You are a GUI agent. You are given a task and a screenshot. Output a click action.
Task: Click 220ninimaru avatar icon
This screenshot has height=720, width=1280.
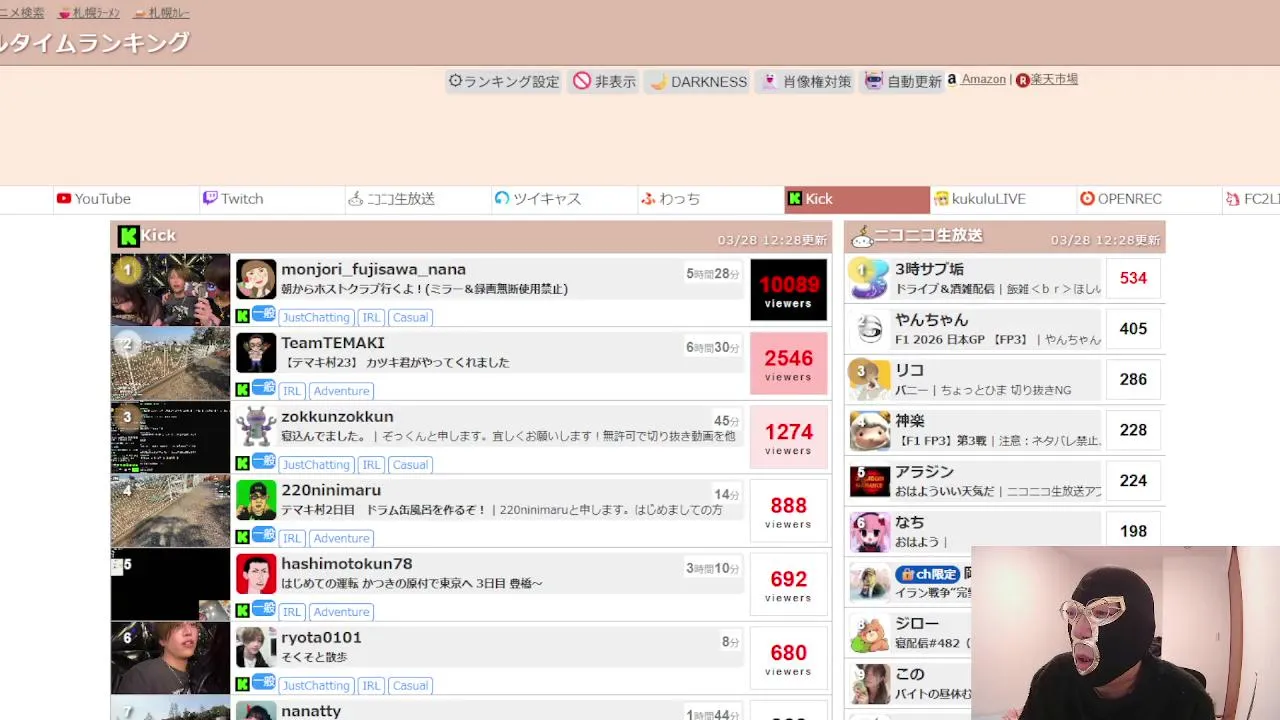point(256,500)
